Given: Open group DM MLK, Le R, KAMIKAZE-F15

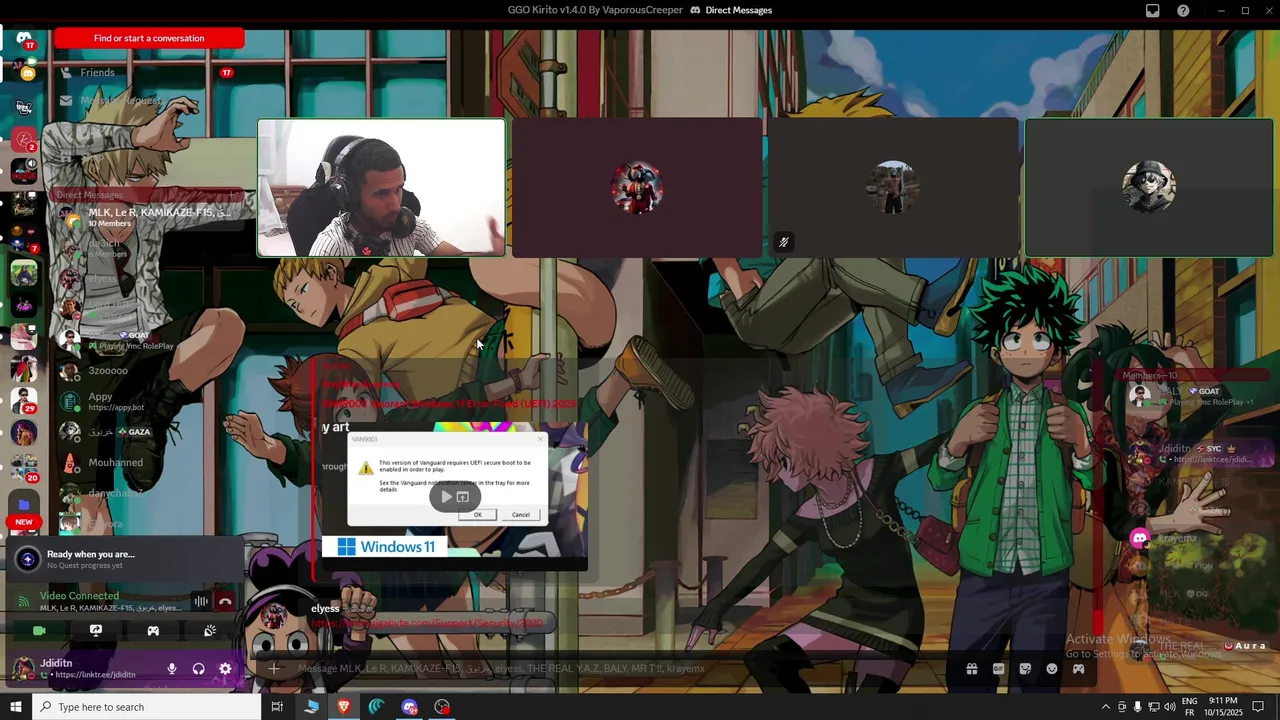Looking at the screenshot, I should (x=148, y=217).
